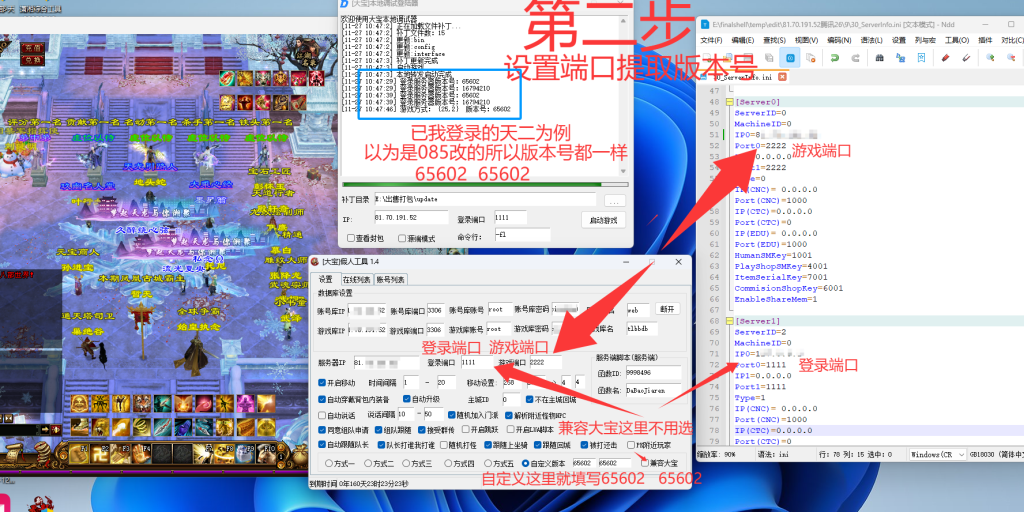Open the 查找(S) menu in Ndd
The height and width of the screenshot is (512, 1024).
pyautogui.click(x=774, y=40)
